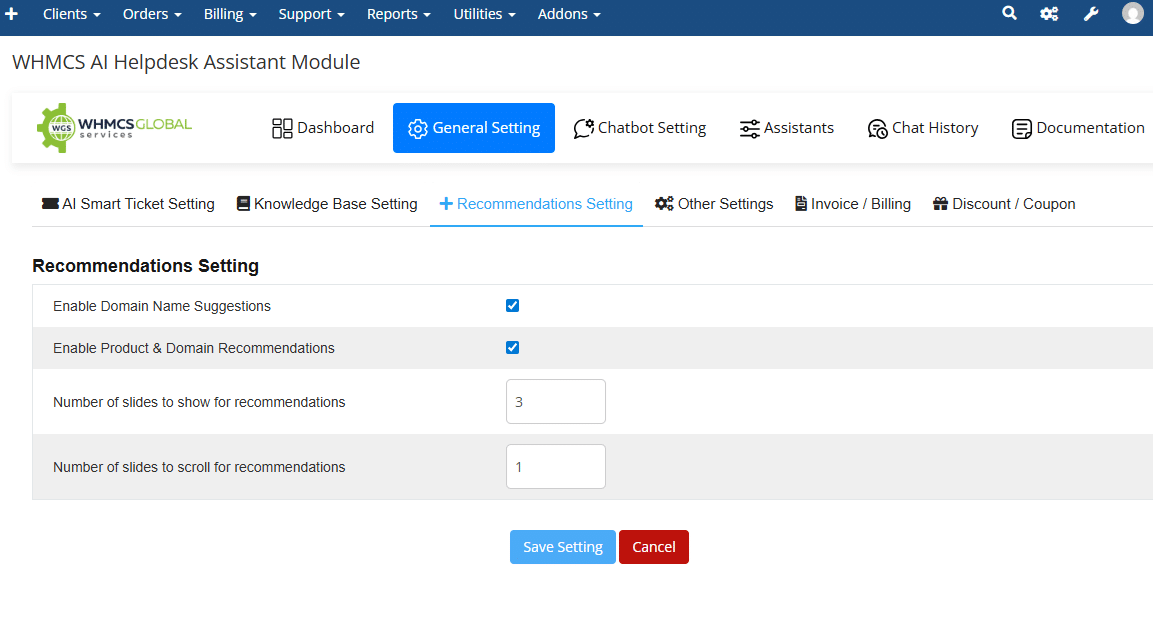The image size is (1153, 622).
Task: Click the plus icon in top bar
Action: tap(12, 14)
